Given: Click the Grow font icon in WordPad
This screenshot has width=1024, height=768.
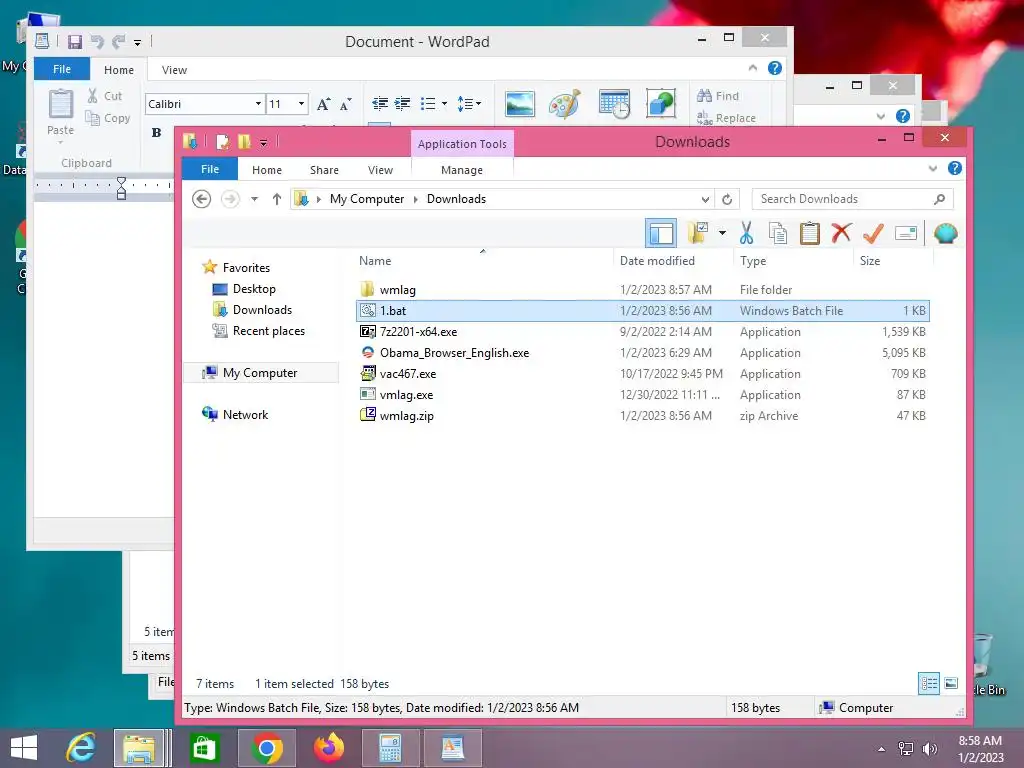Looking at the screenshot, I should (x=323, y=104).
